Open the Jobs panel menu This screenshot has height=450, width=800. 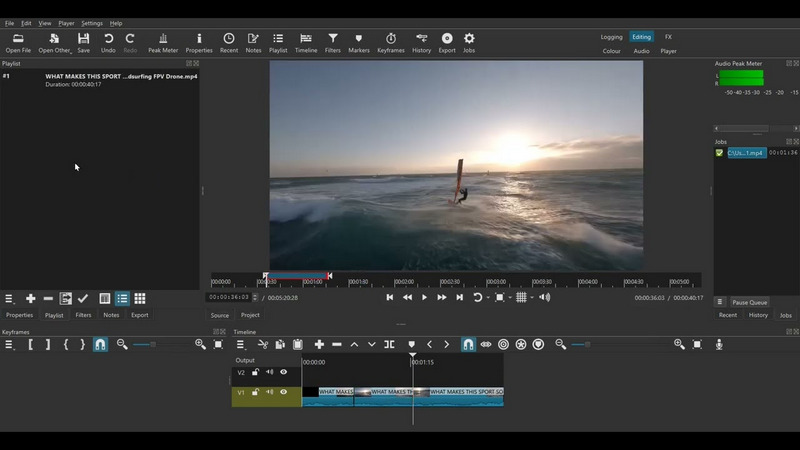pos(719,302)
